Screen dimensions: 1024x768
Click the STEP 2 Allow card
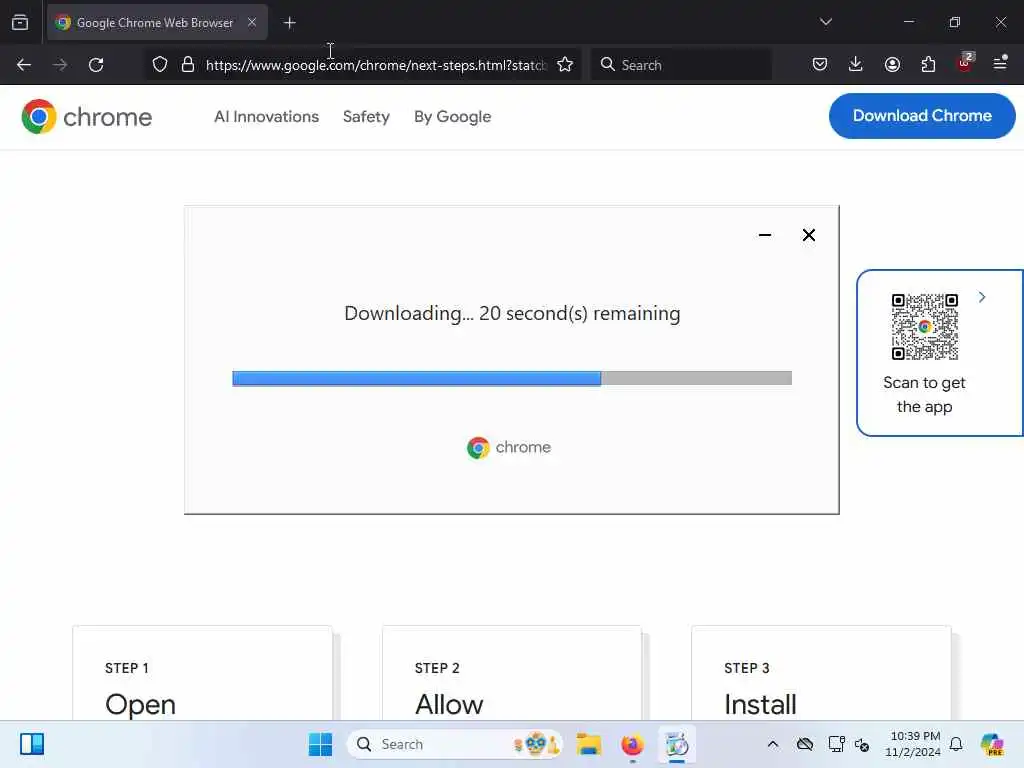click(512, 673)
